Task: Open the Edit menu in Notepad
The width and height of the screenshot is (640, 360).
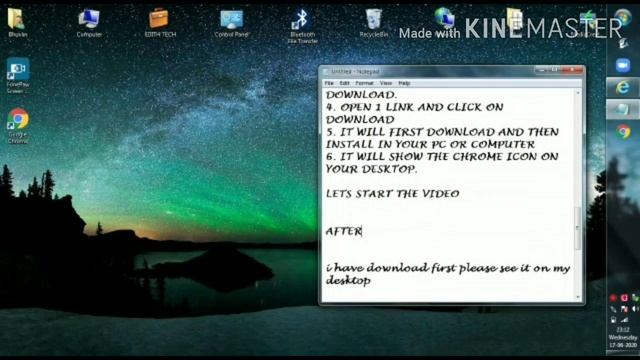Action: [344, 83]
